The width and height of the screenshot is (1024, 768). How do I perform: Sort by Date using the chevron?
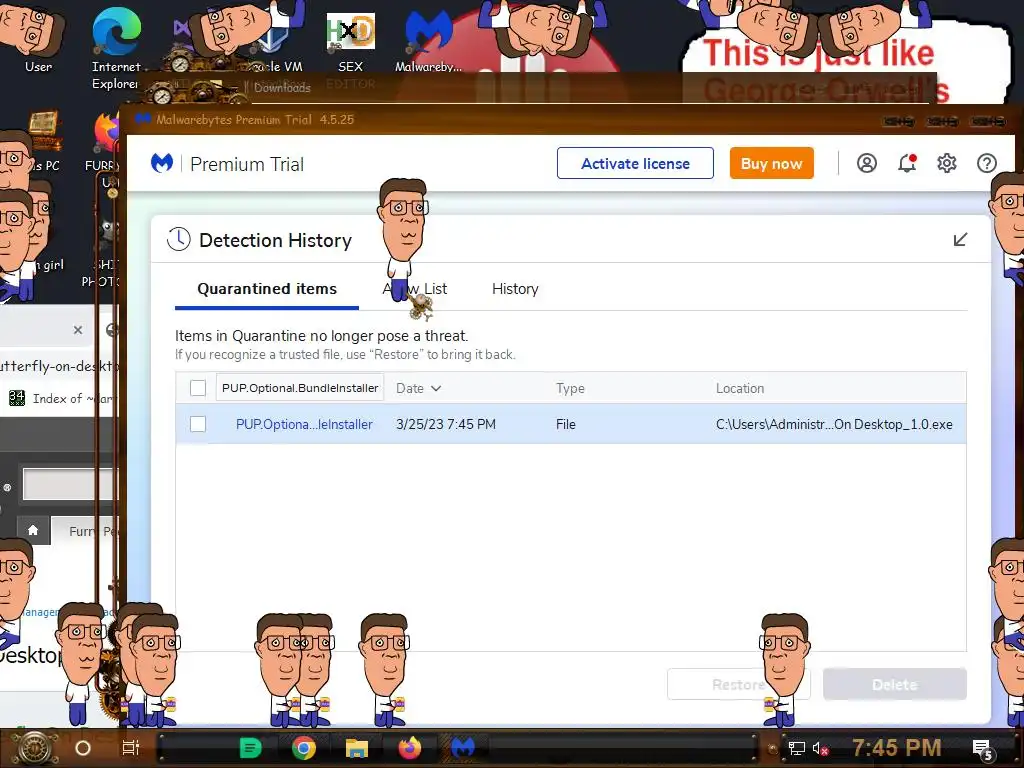436,388
